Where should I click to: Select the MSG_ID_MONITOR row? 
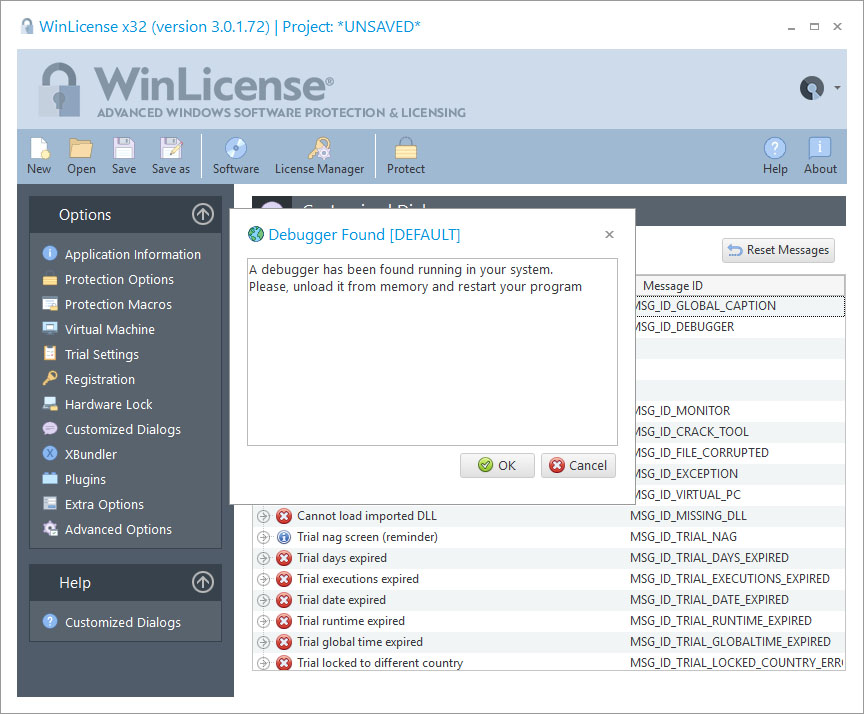point(739,410)
